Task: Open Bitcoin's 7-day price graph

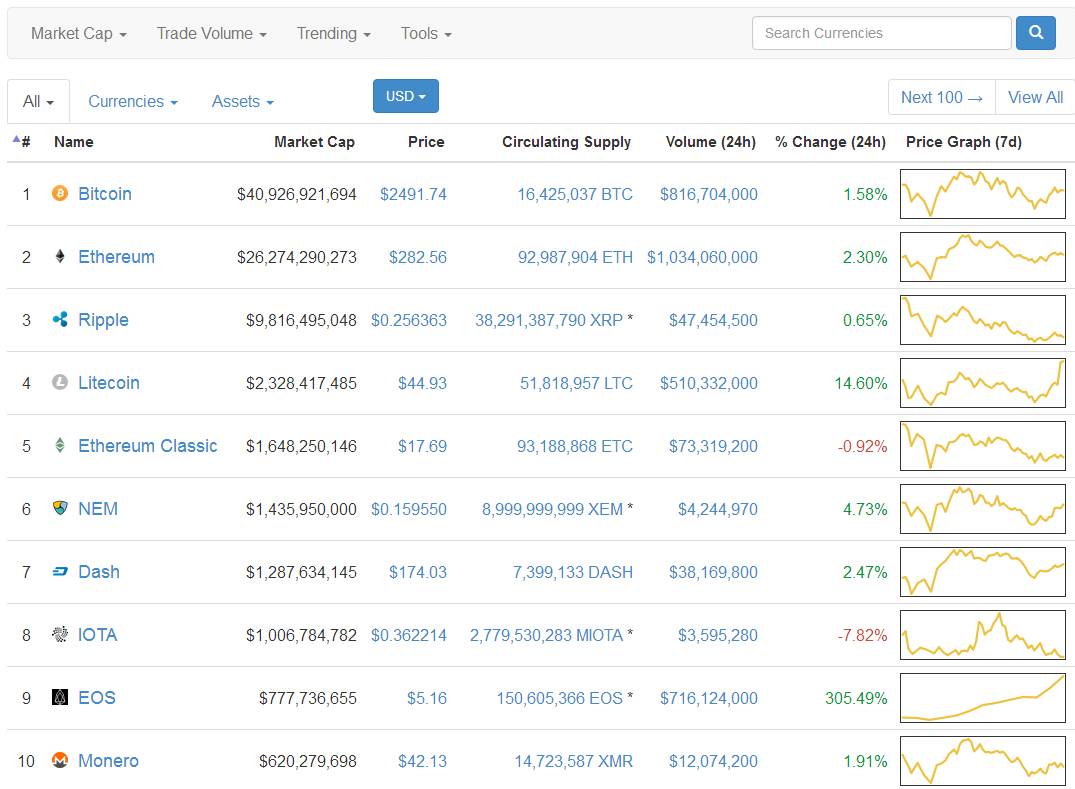Action: point(983,194)
